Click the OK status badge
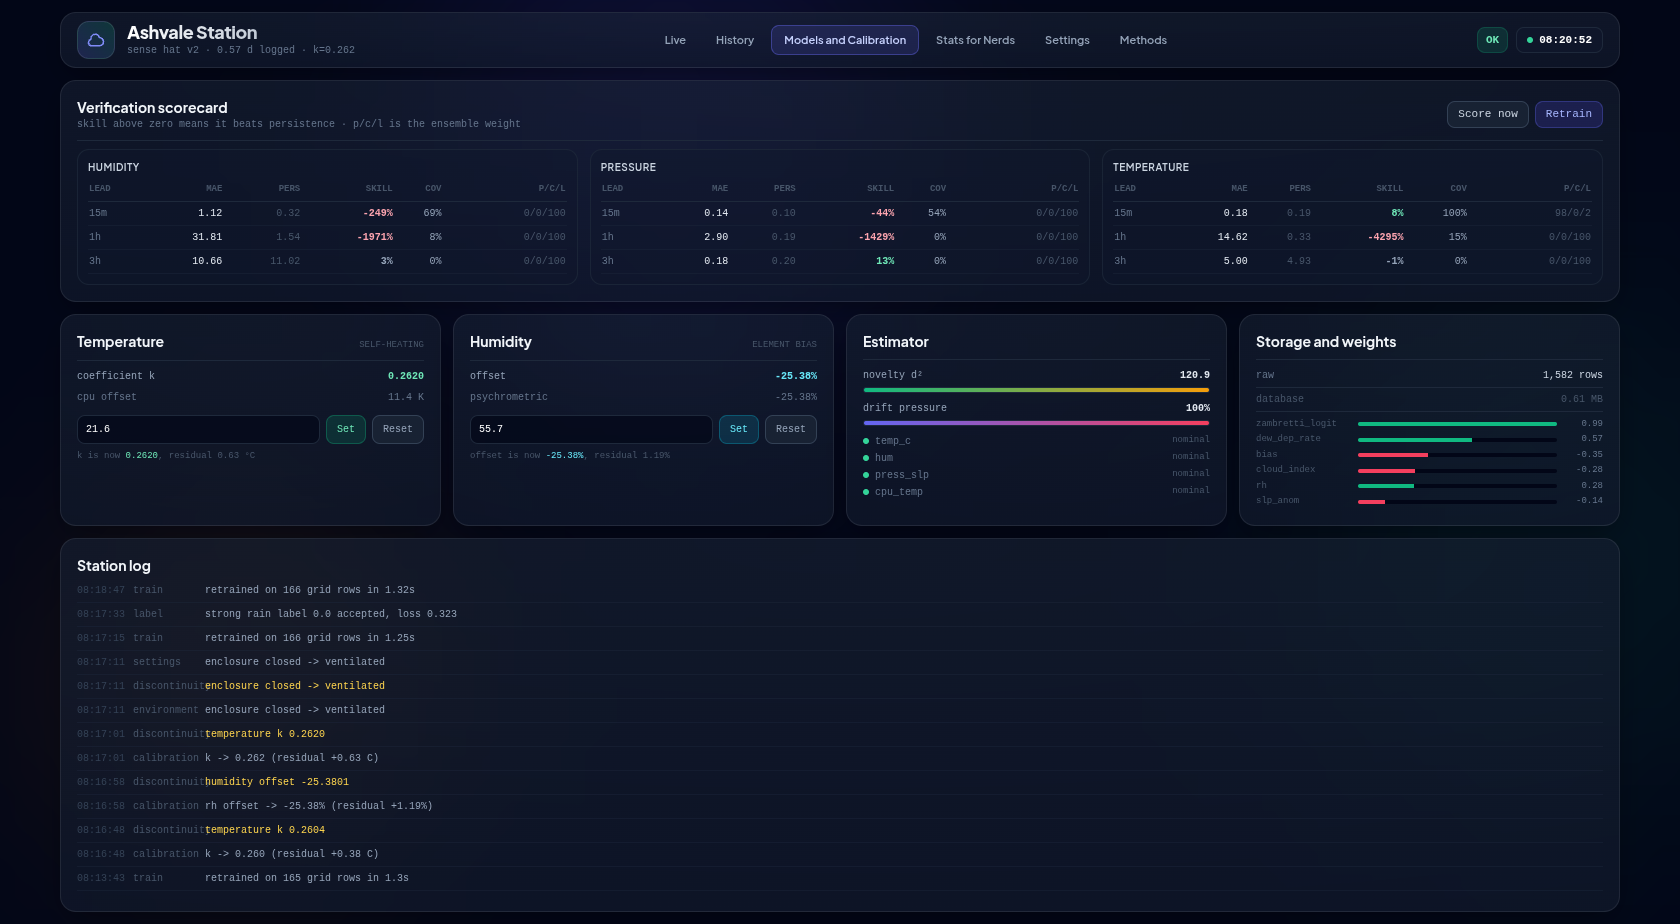The width and height of the screenshot is (1680, 924). click(x=1492, y=40)
